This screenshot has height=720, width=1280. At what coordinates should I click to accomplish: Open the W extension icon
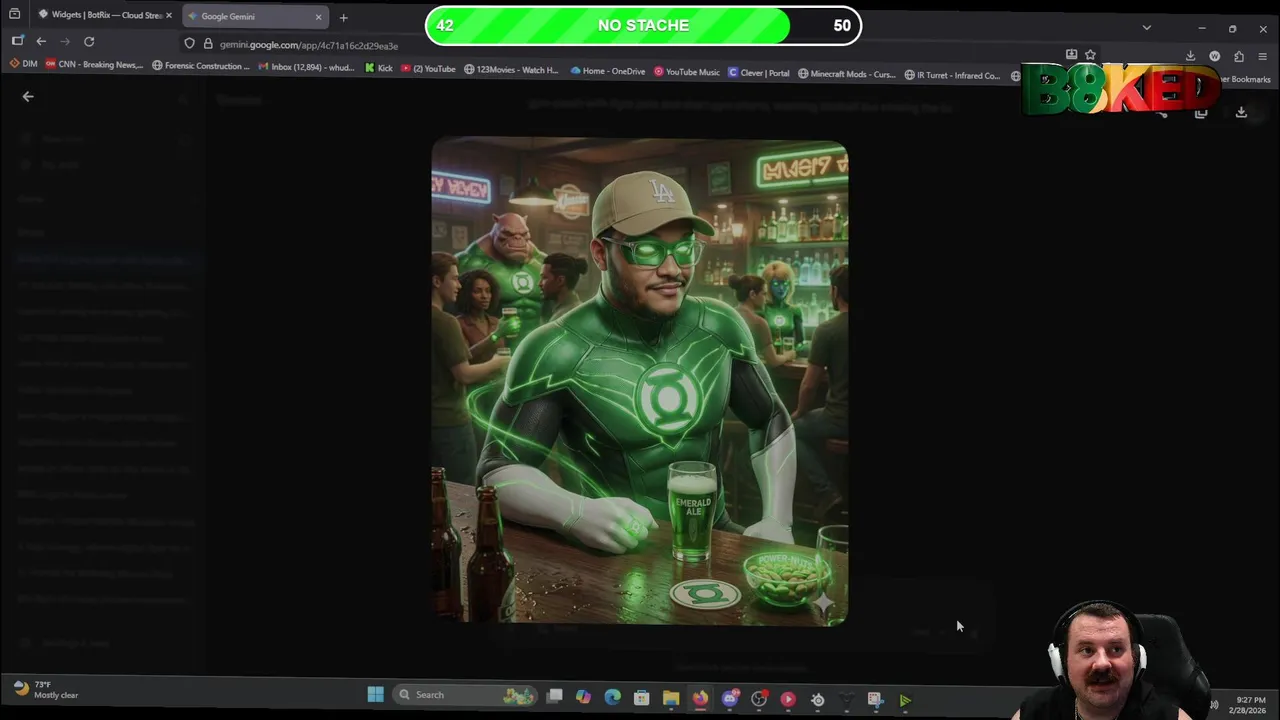coord(1214,56)
